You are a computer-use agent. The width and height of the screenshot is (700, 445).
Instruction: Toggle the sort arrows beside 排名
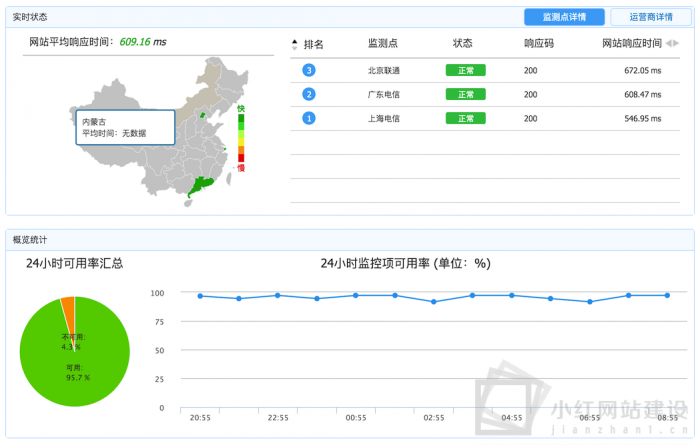pos(294,44)
